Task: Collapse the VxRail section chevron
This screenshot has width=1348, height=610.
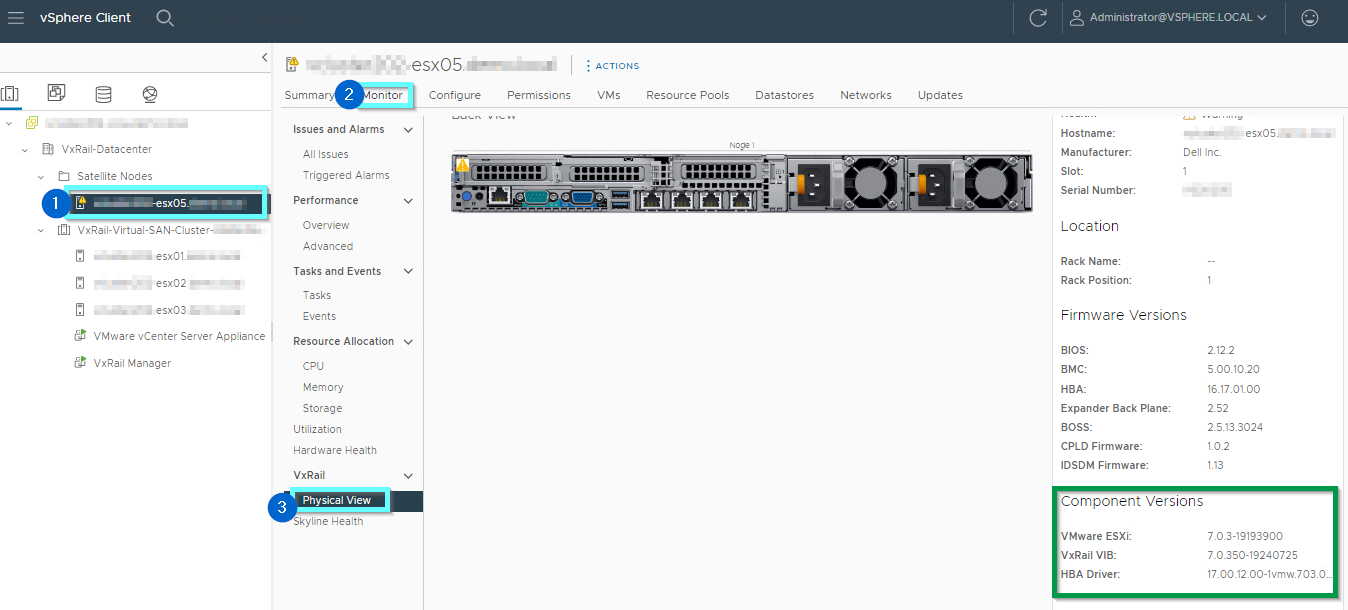Action: (x=408, y=476)
